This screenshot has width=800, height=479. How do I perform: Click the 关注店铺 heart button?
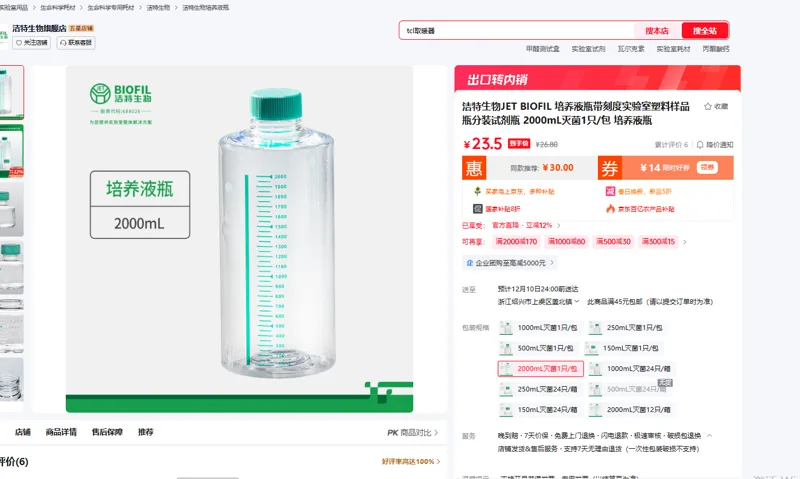click(x=31, y=43)
